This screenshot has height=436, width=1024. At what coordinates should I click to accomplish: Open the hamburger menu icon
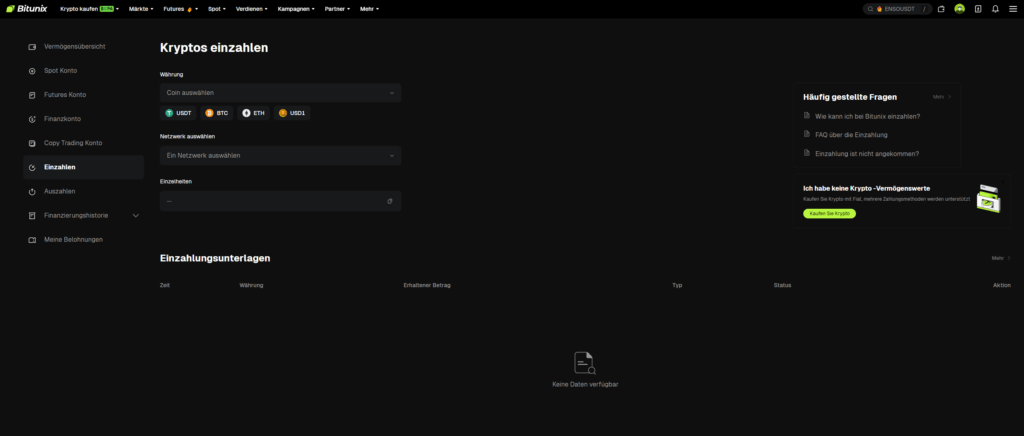1012,9
